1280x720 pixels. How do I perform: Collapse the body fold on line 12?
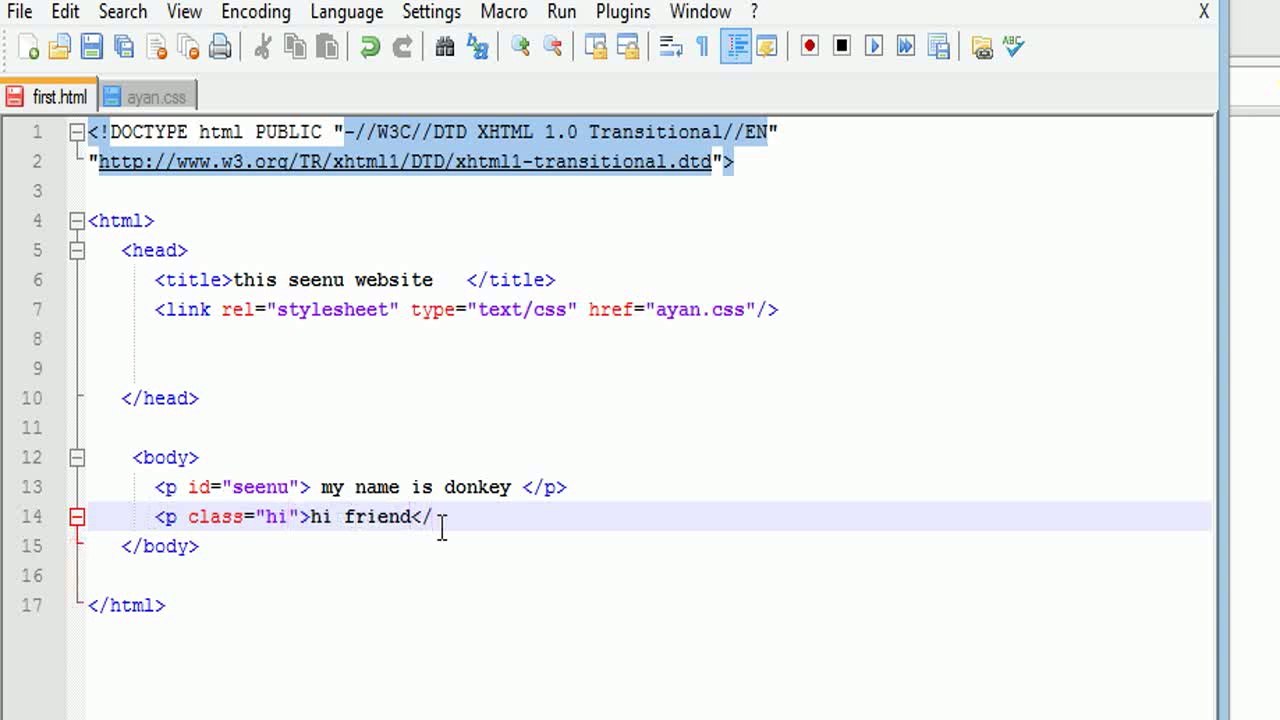[x=77, y=457]
